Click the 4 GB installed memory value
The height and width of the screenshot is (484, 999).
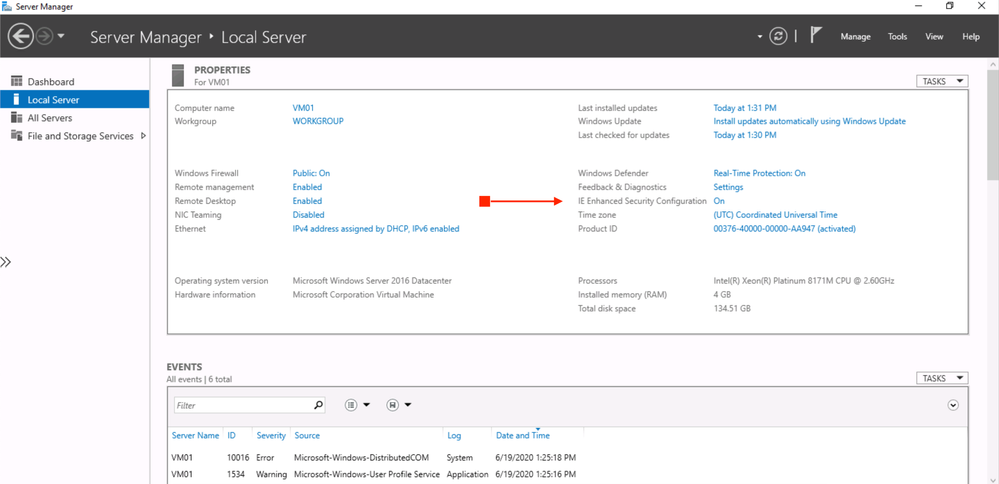click(722, 295)
